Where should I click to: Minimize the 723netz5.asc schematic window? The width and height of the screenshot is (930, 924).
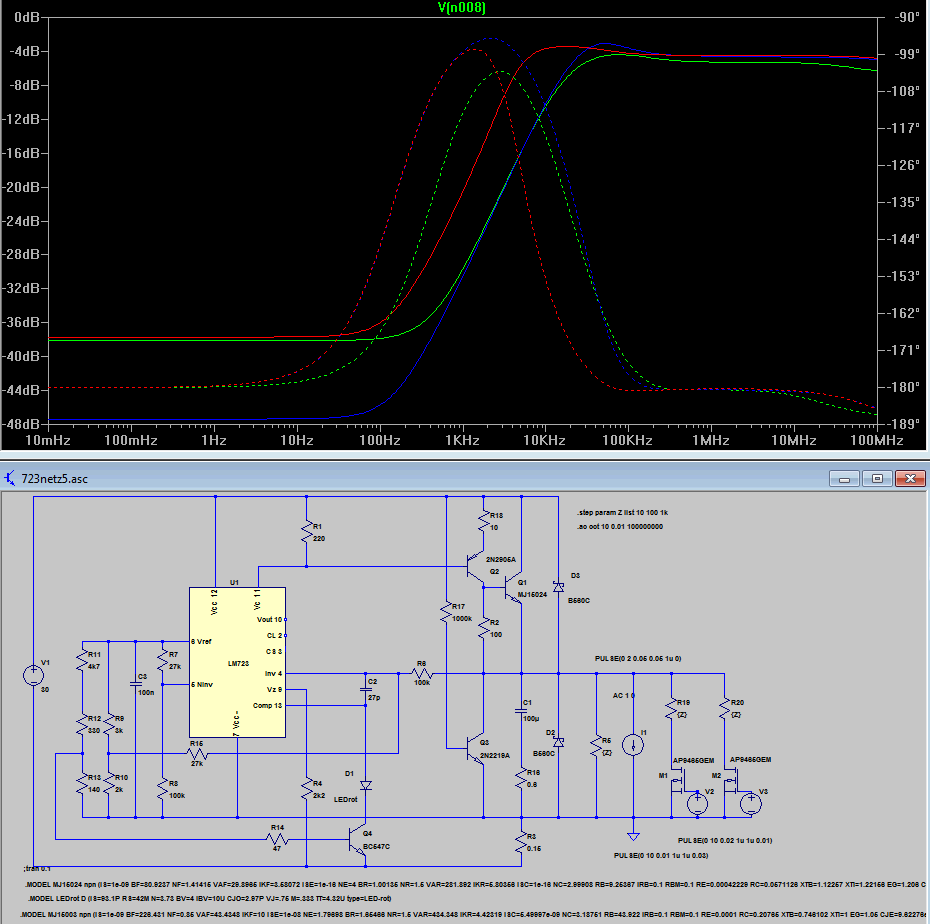(x=845, y=478)
